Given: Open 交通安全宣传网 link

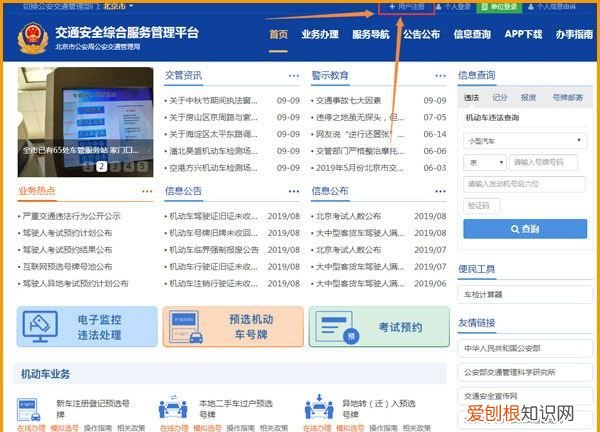Looking at the screenshot, I should coord(525,396).
